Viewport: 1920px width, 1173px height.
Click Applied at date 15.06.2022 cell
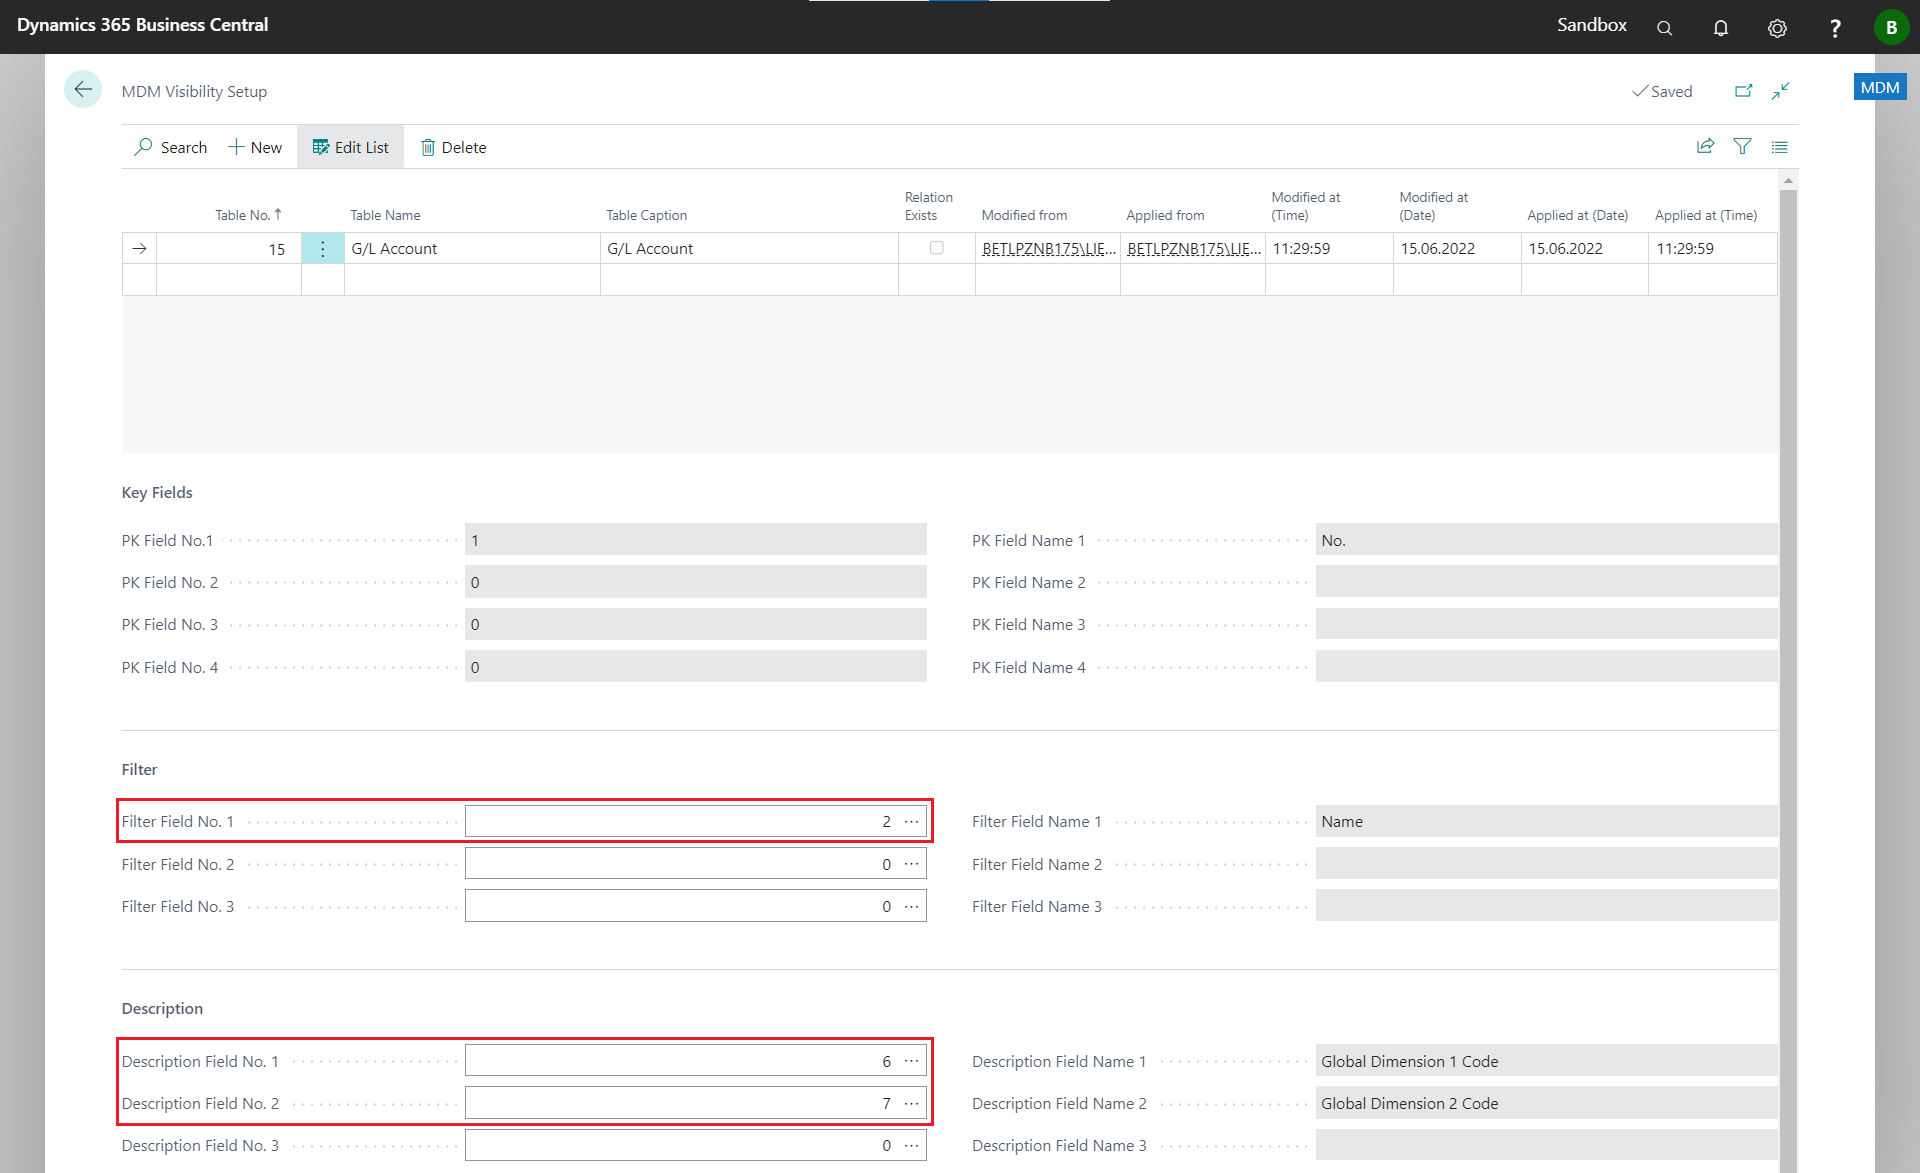click(1585, 248)
